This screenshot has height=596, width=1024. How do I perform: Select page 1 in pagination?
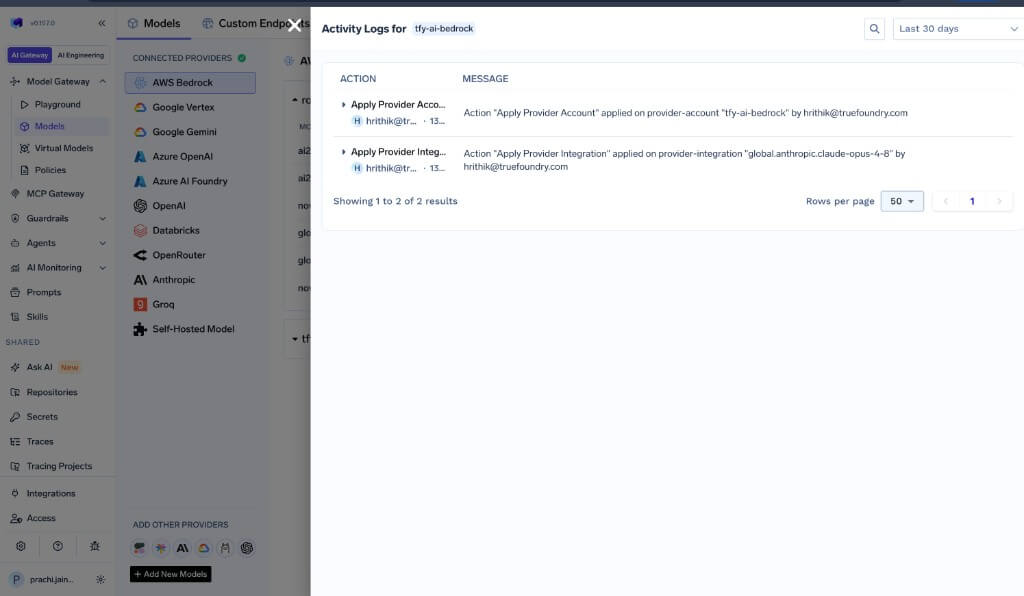(972, 201)
